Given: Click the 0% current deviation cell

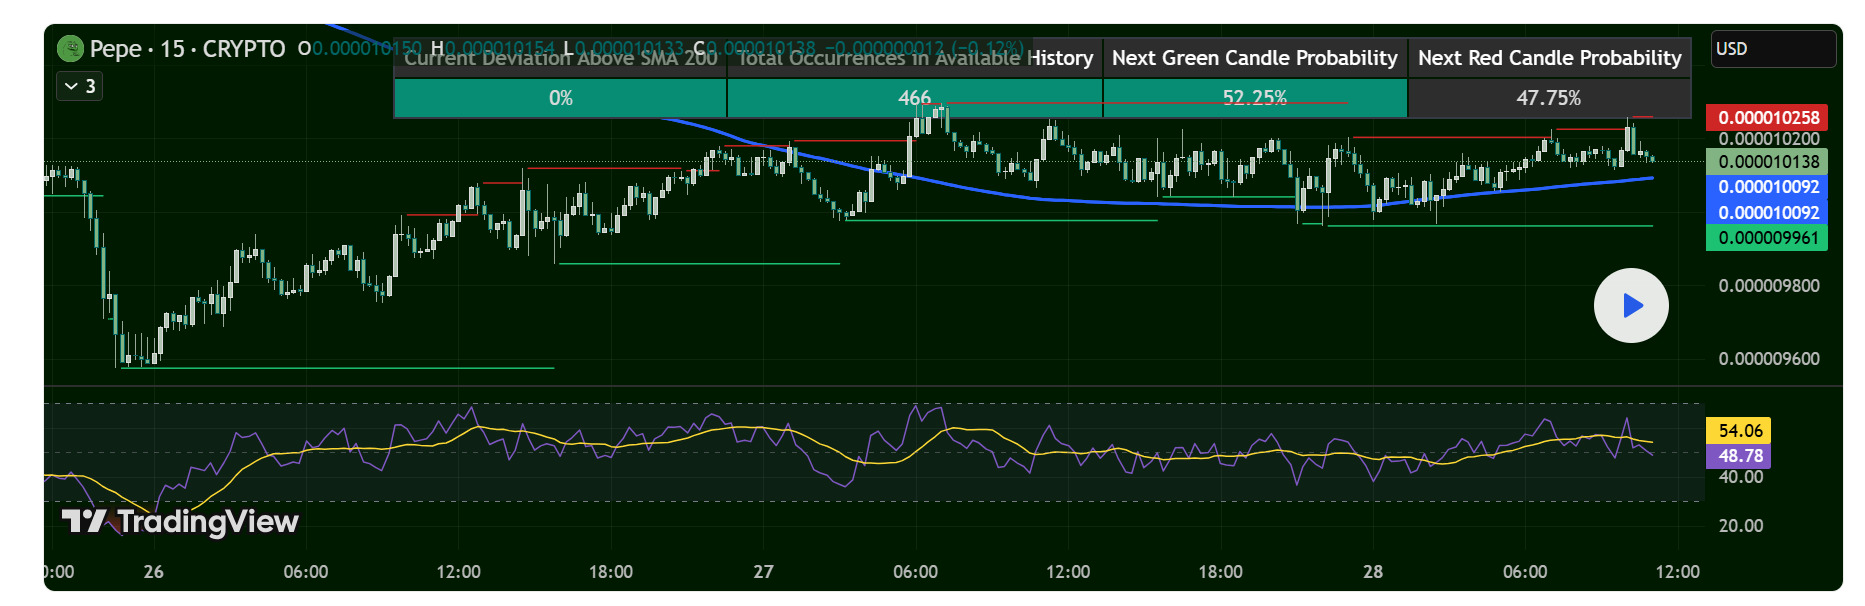Looking at the screenshot, I should (561, 98).
